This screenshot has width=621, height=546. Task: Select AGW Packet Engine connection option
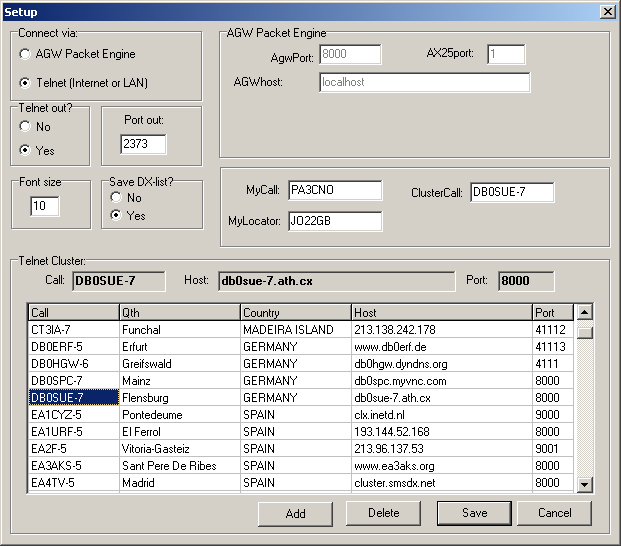pyautogui.click(x=26, y=54)
